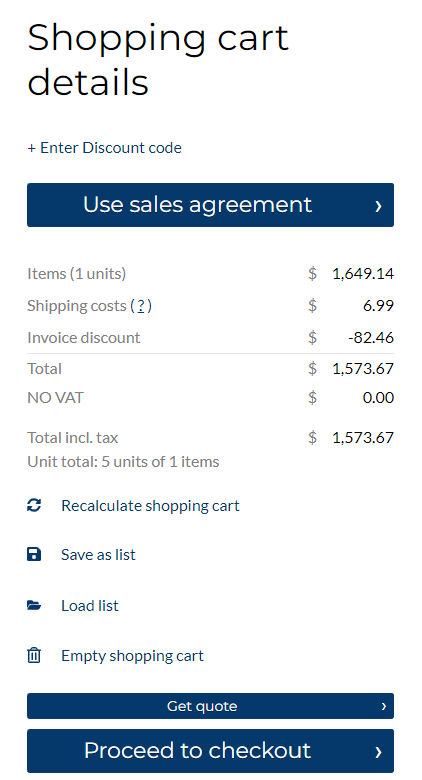Click the Recalculate shopping cart link
Image resolution: width=422 pixels, height=780 pixels.
(150, 506)
